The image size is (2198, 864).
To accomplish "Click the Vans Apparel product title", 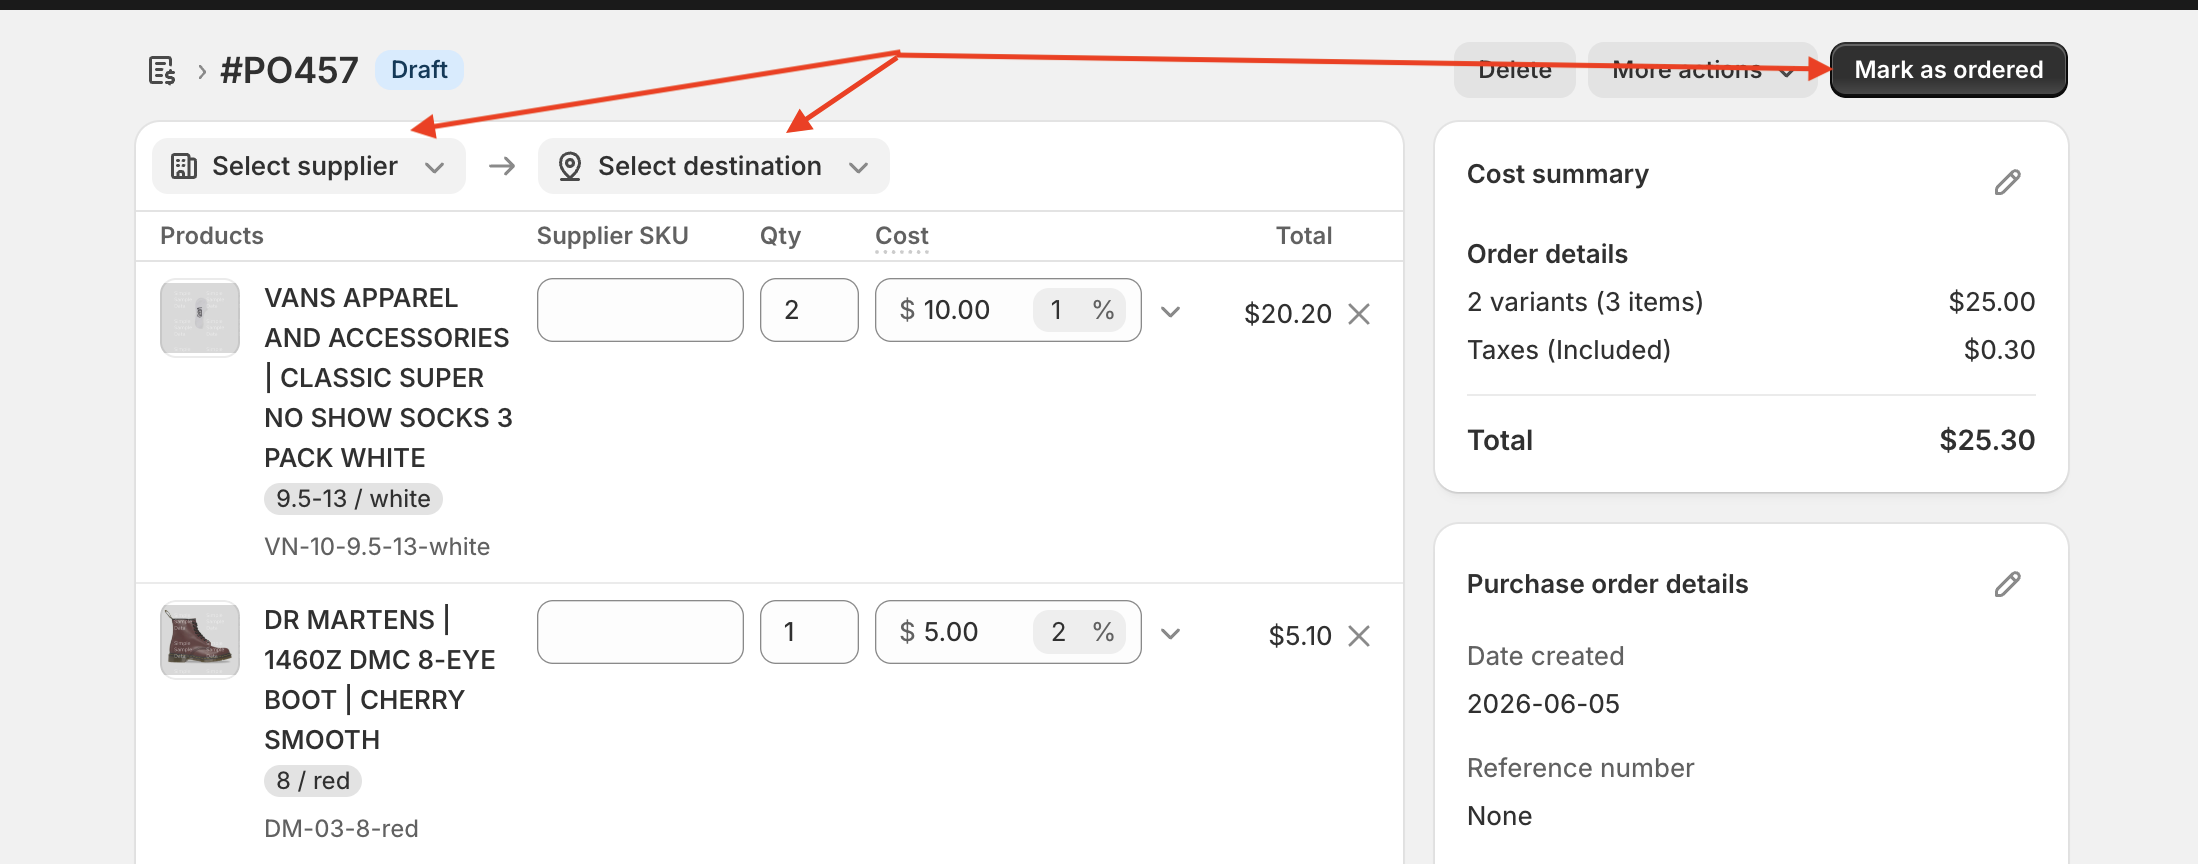I will [388, 378].
